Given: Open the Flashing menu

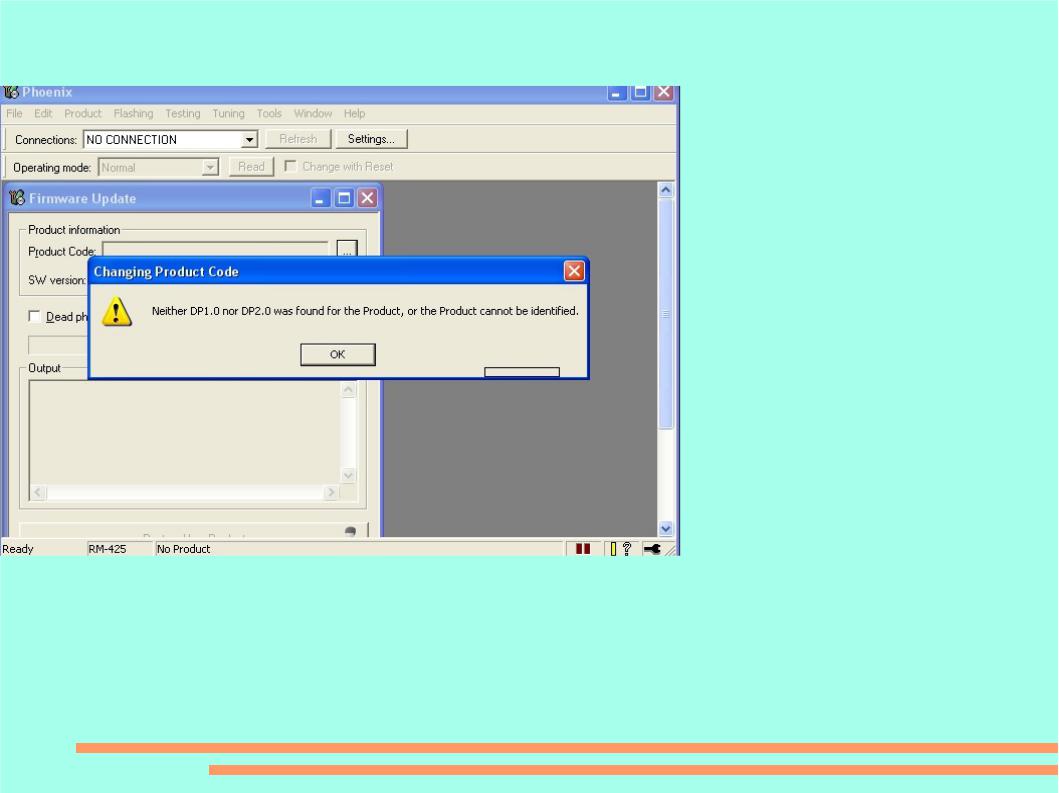Looking at the screenshot, I should tap(133, 113).
